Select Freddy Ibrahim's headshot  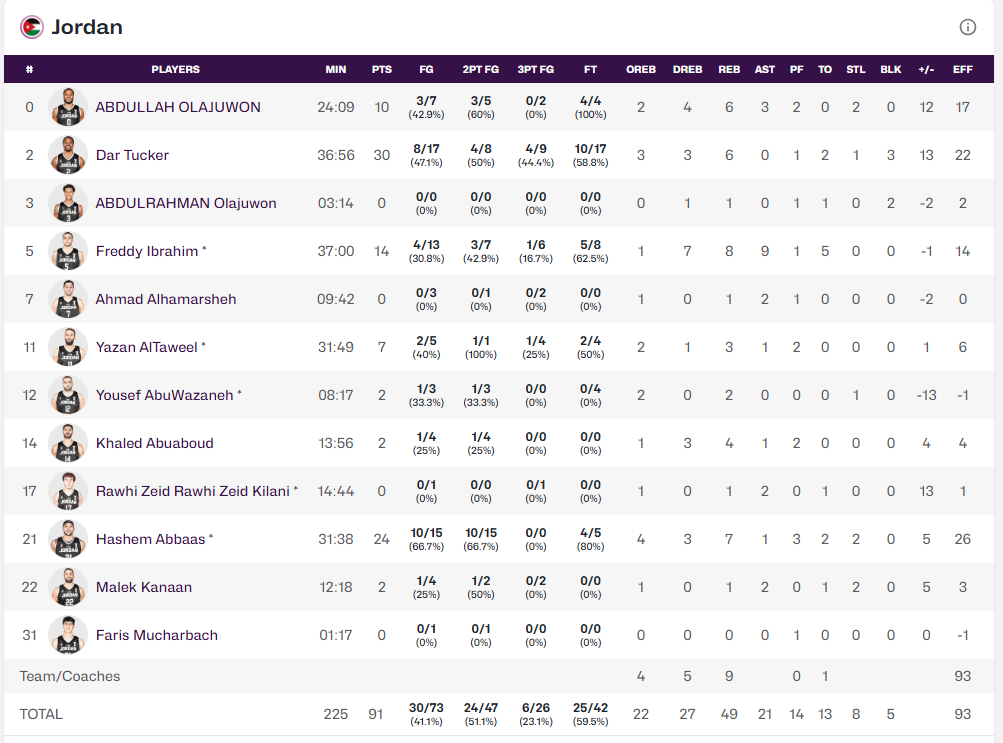click(x=68, y=251)
